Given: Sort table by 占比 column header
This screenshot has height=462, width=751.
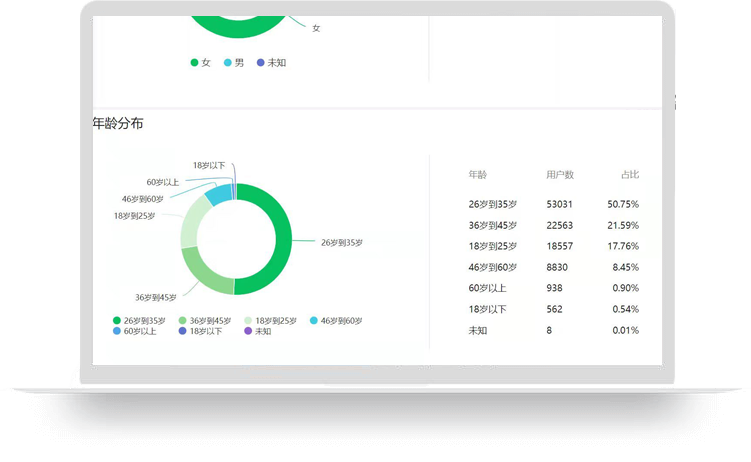Looking at the screenshot, I should point(629,175).
